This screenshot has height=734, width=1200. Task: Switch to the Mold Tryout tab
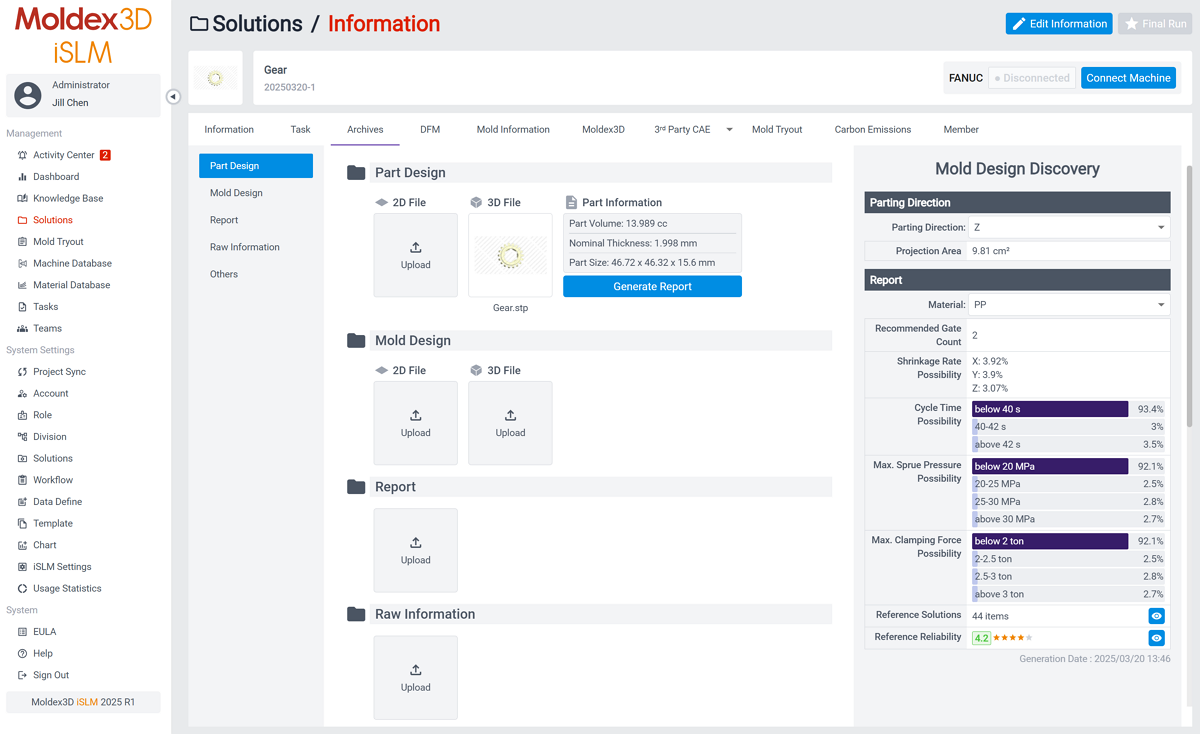pyautogui.click(x=777, y=130)
